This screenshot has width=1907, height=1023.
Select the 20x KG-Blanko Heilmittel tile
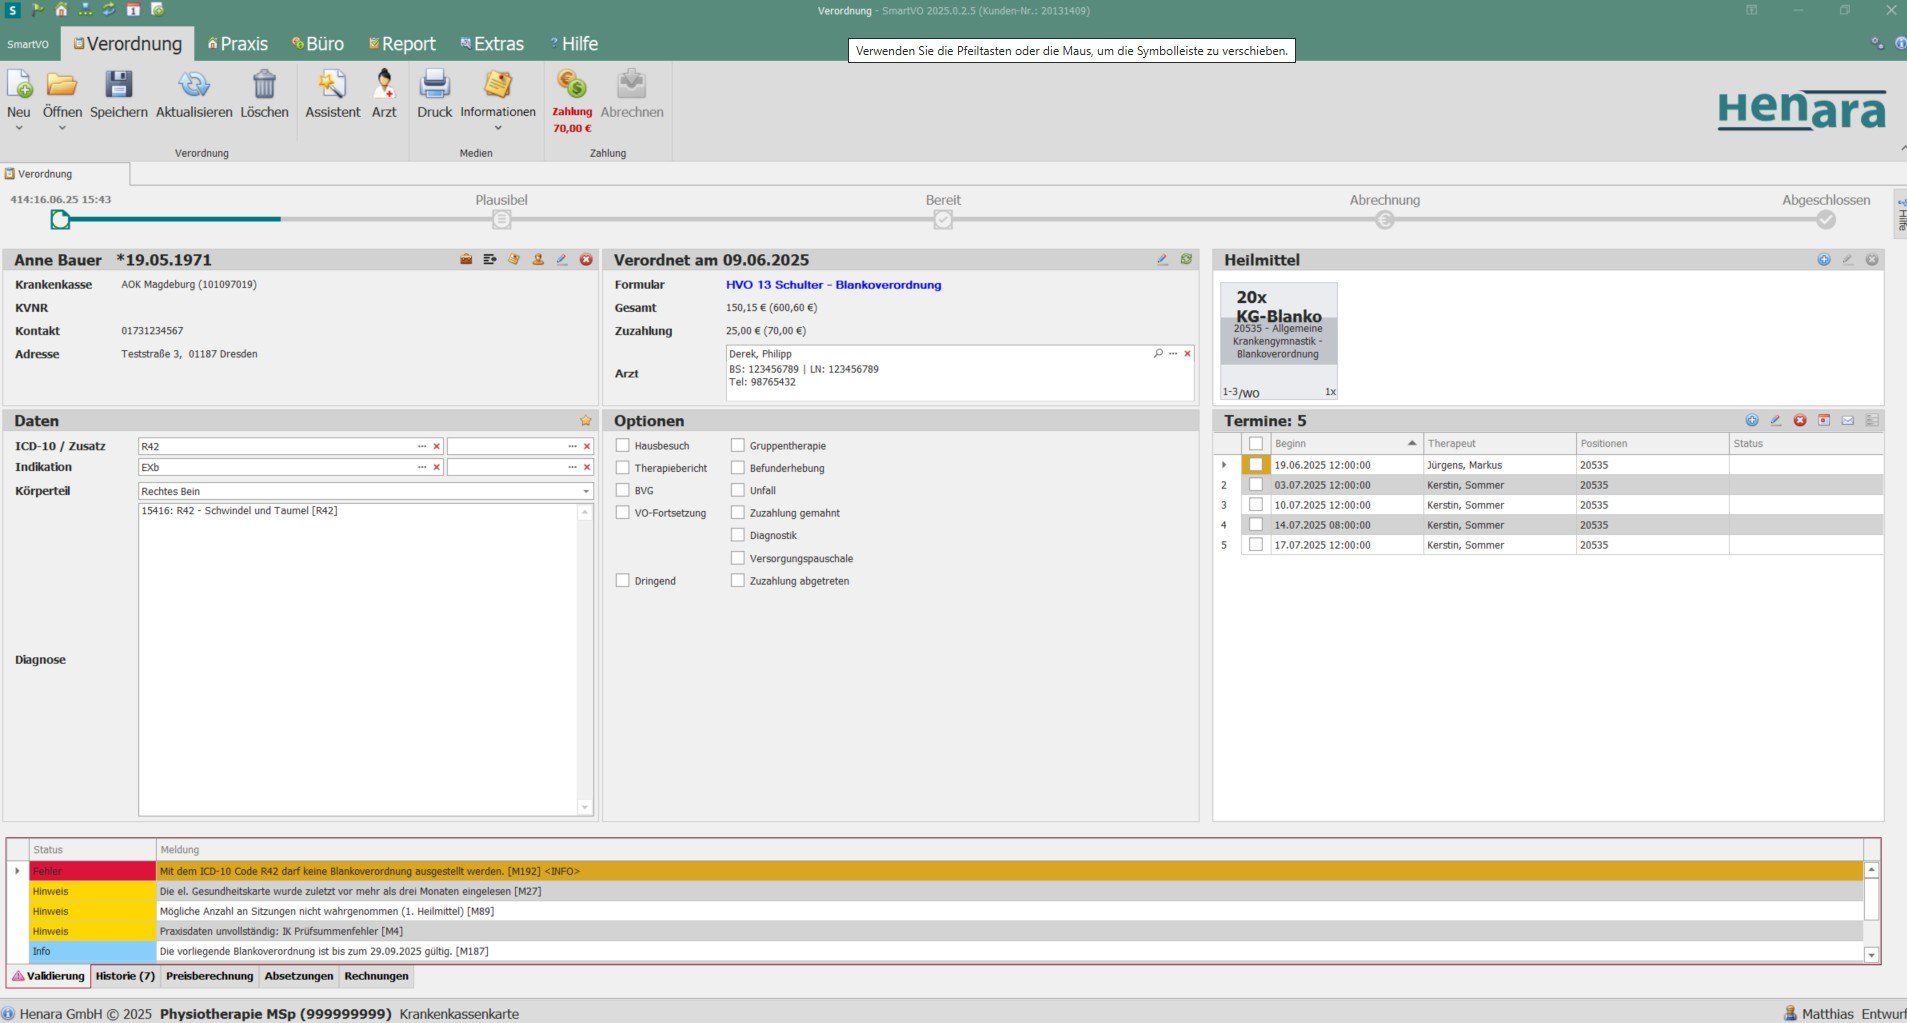pyautogui.click(x=1278, y=340)
